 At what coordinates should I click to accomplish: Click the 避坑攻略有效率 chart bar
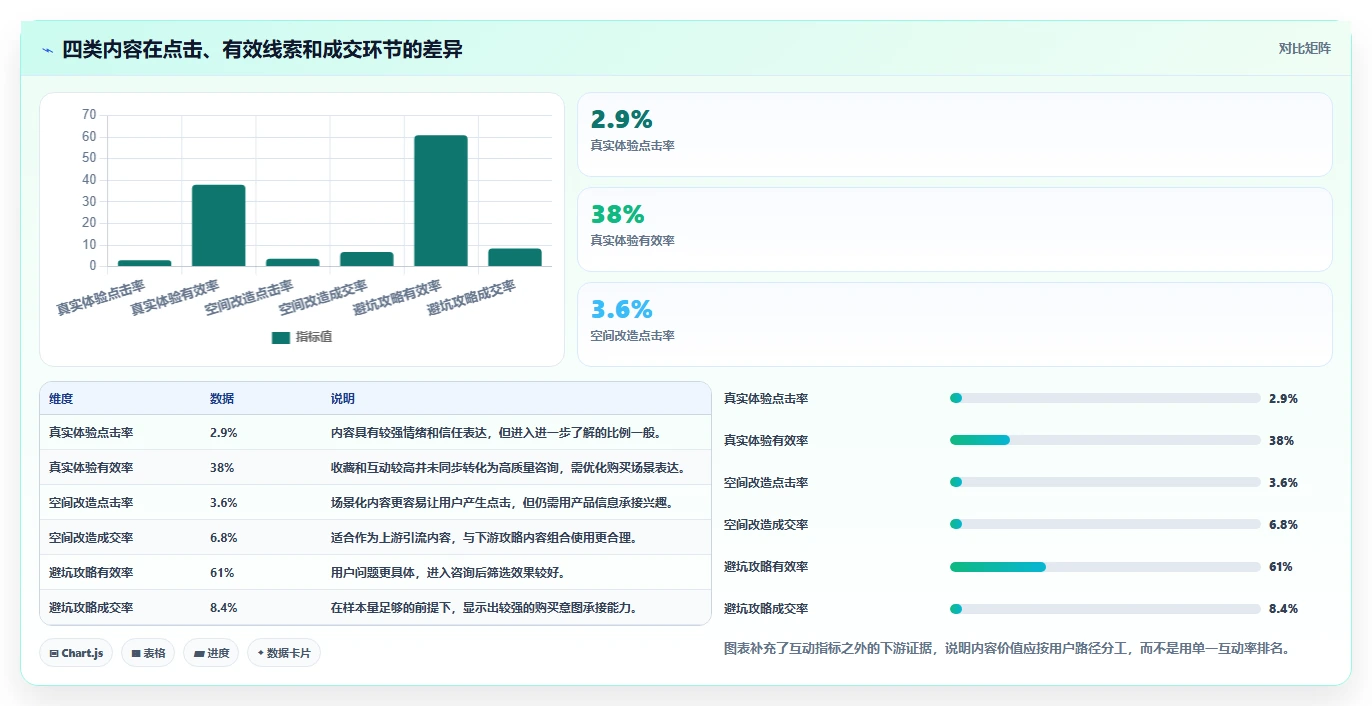click(441, 201)
